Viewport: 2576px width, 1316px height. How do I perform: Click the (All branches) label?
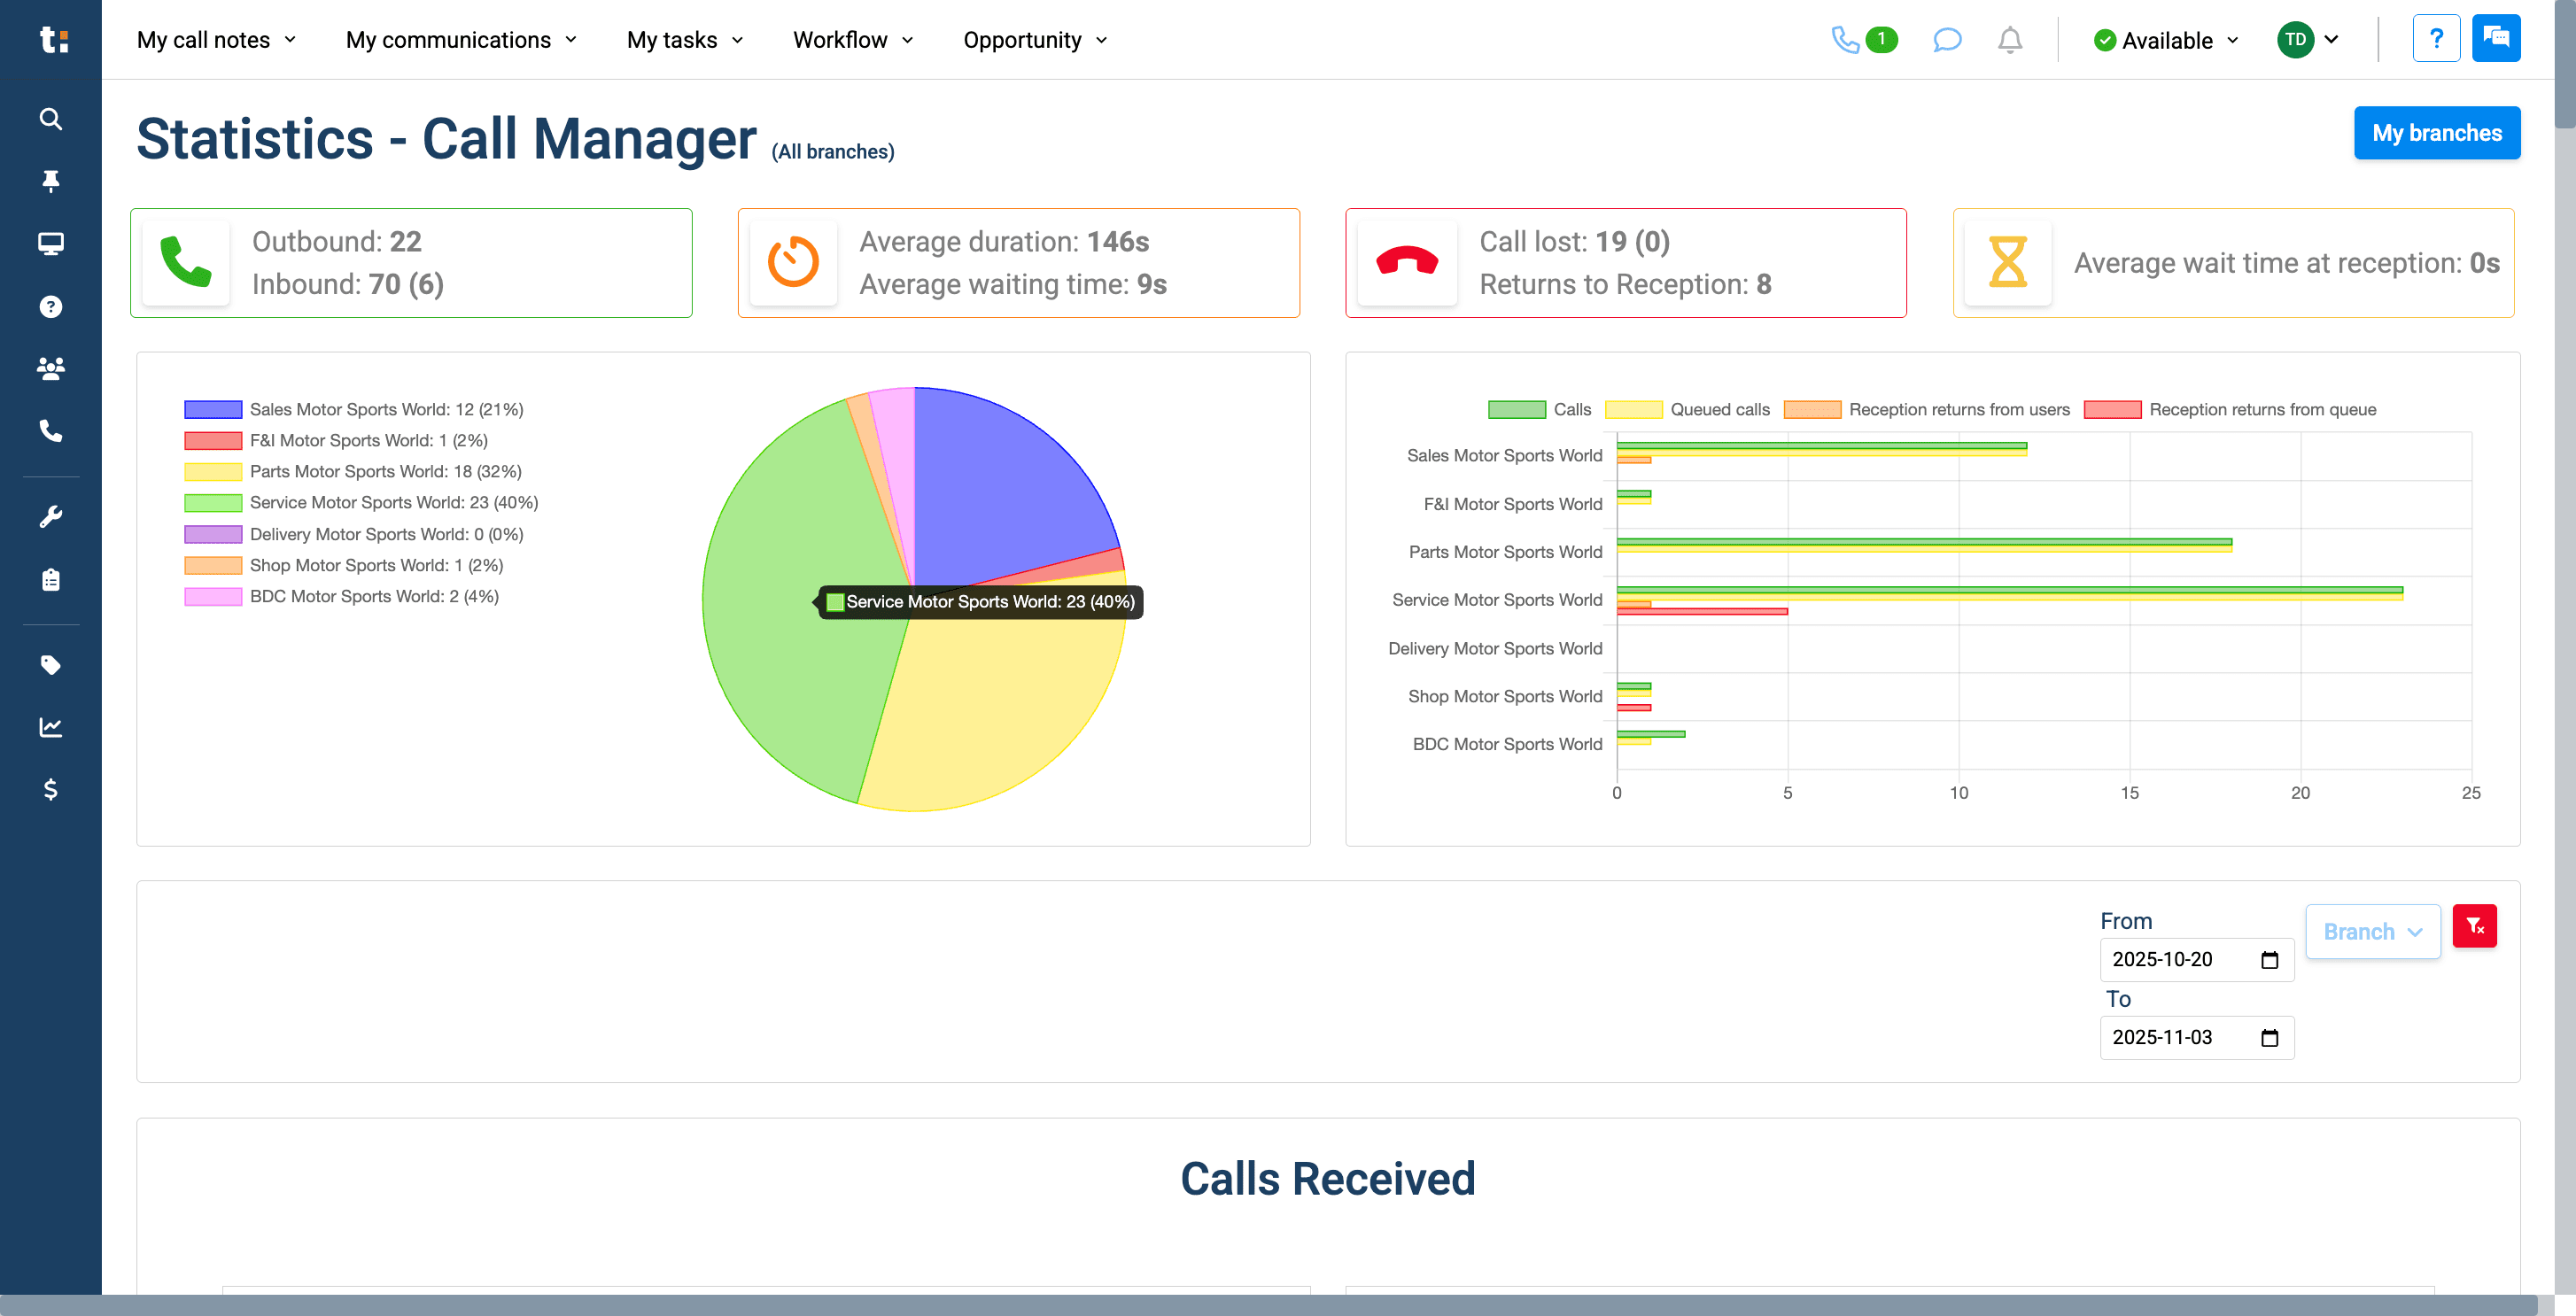(x=832, y=152)
